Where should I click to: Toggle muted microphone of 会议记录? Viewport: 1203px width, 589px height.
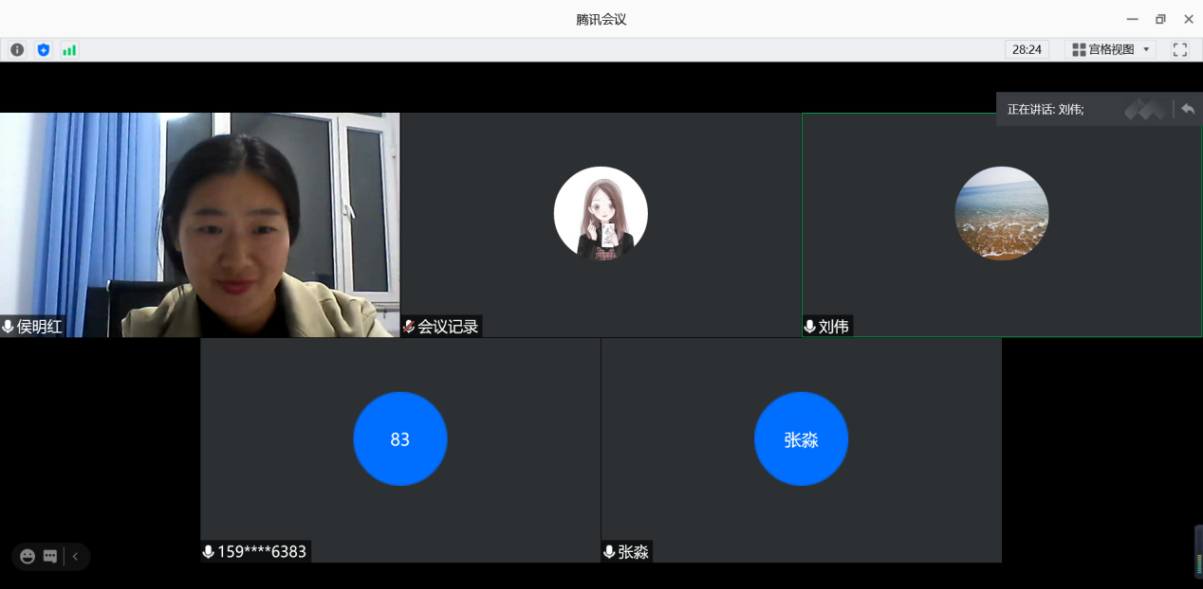pyautogui.click(x=409, y=327)
